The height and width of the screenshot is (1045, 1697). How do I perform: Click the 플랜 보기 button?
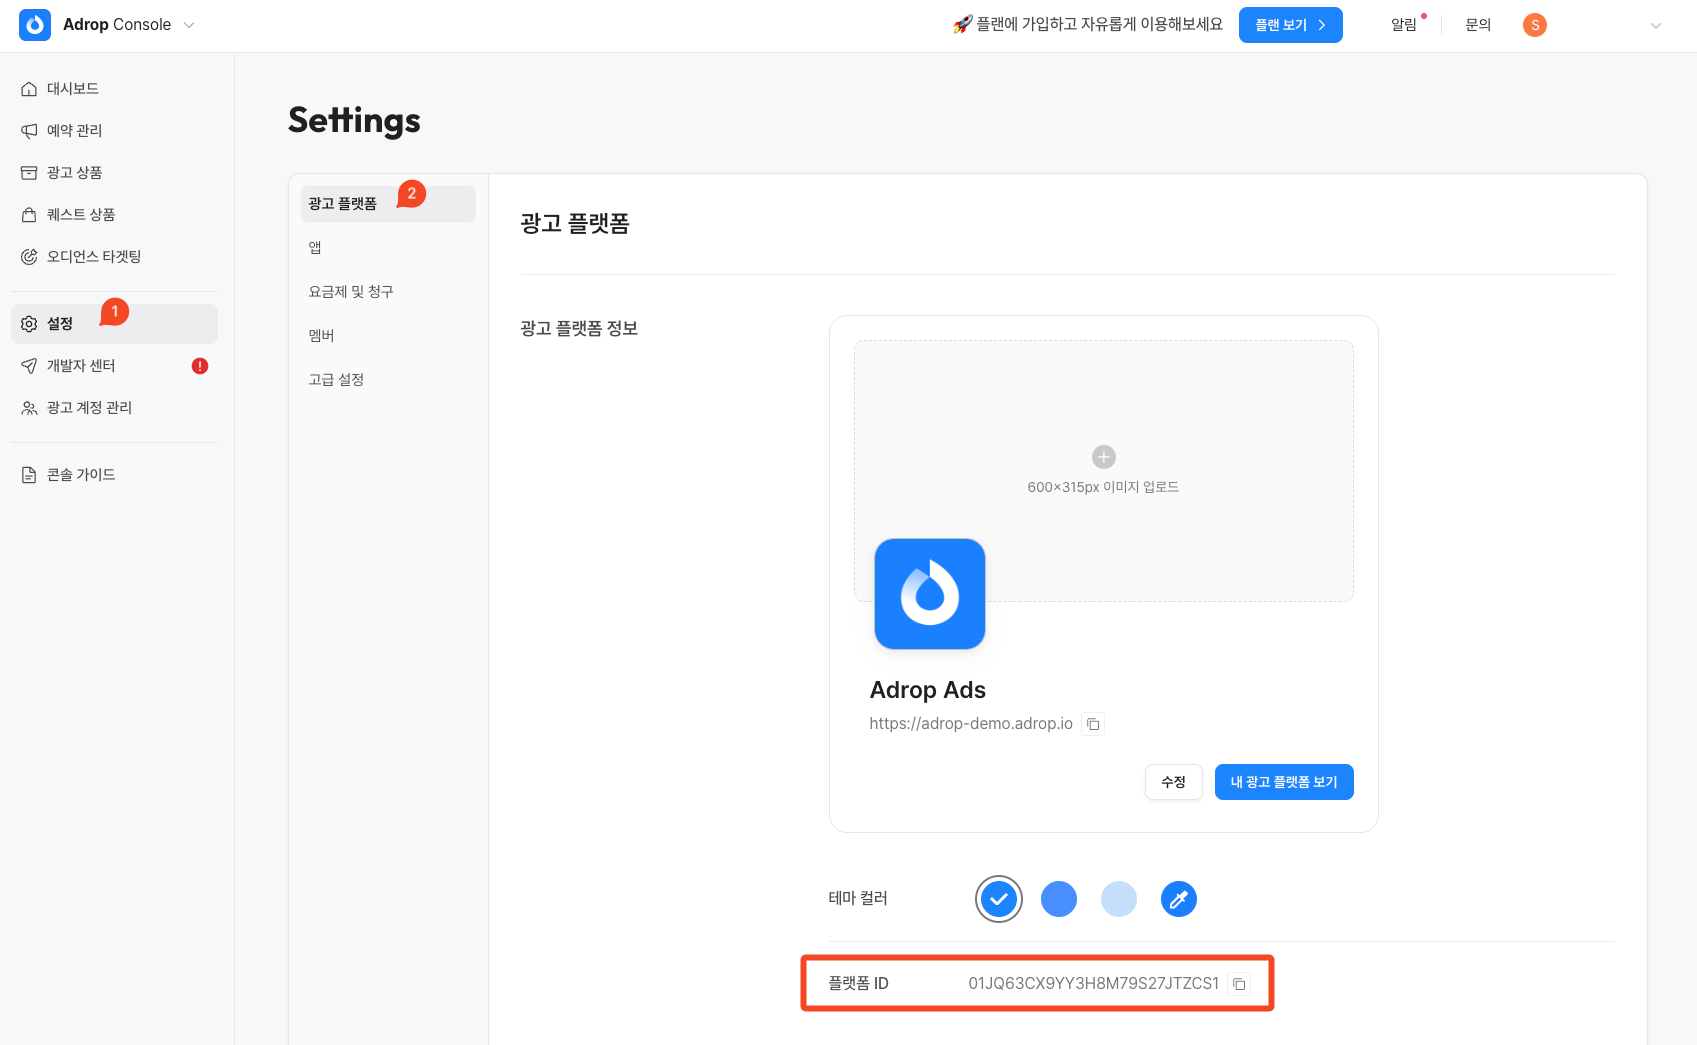click(x=1290, y=25)
